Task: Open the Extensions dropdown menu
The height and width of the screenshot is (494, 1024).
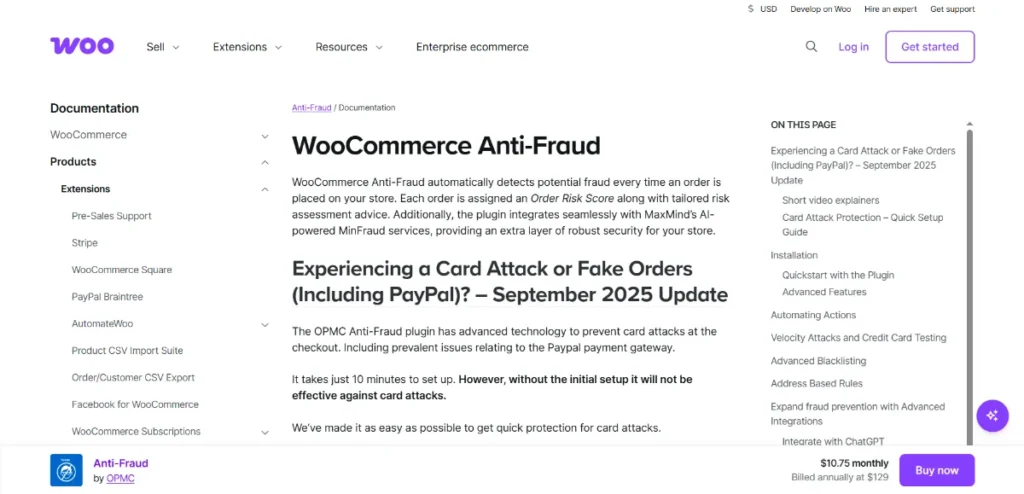Action: (247, 47)
